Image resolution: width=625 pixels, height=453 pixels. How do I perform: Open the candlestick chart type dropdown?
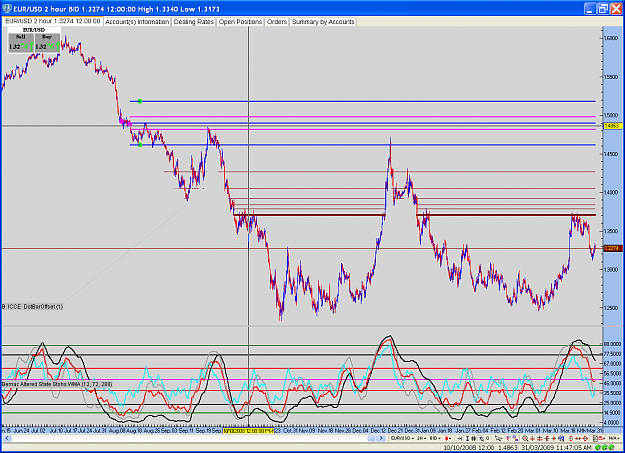(x=448, y=438)
